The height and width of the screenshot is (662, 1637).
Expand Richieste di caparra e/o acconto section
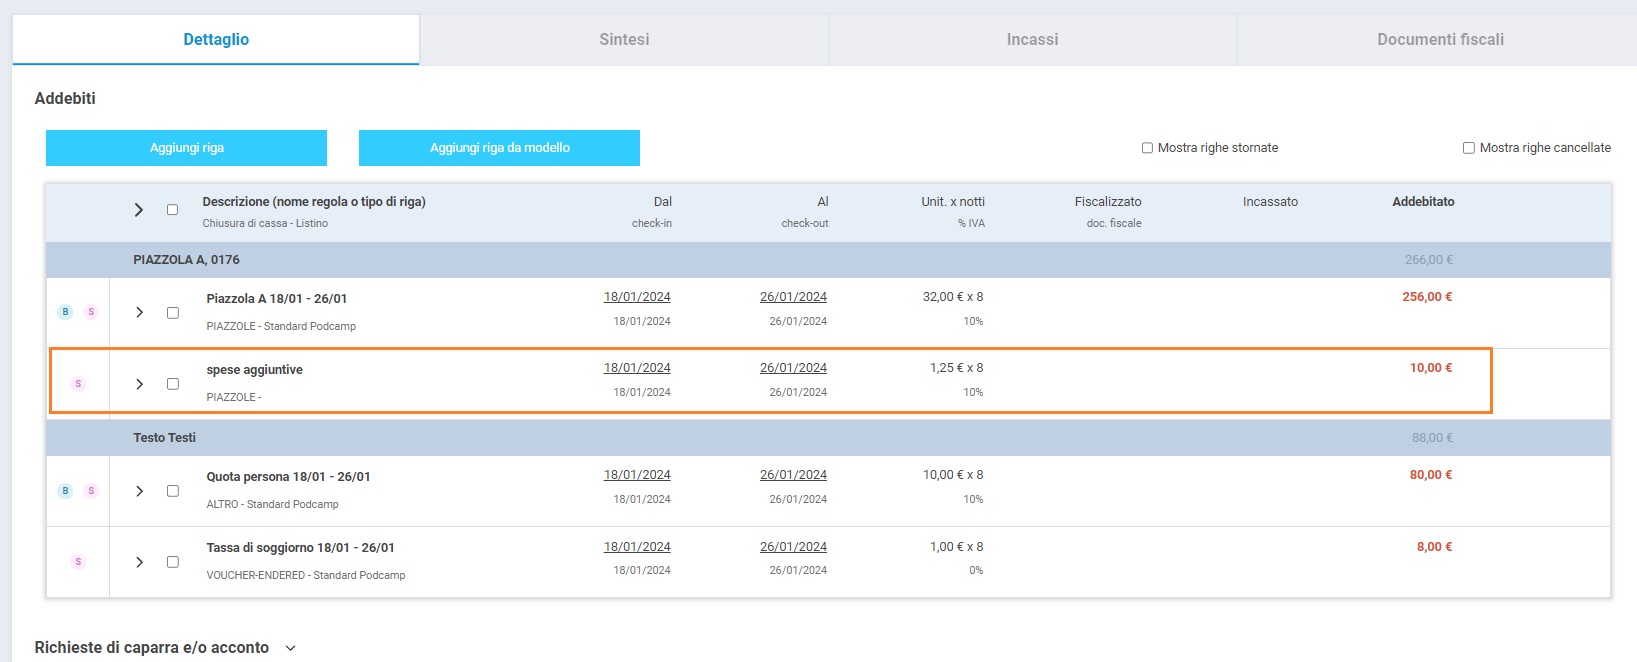click(x=290, y=648)
